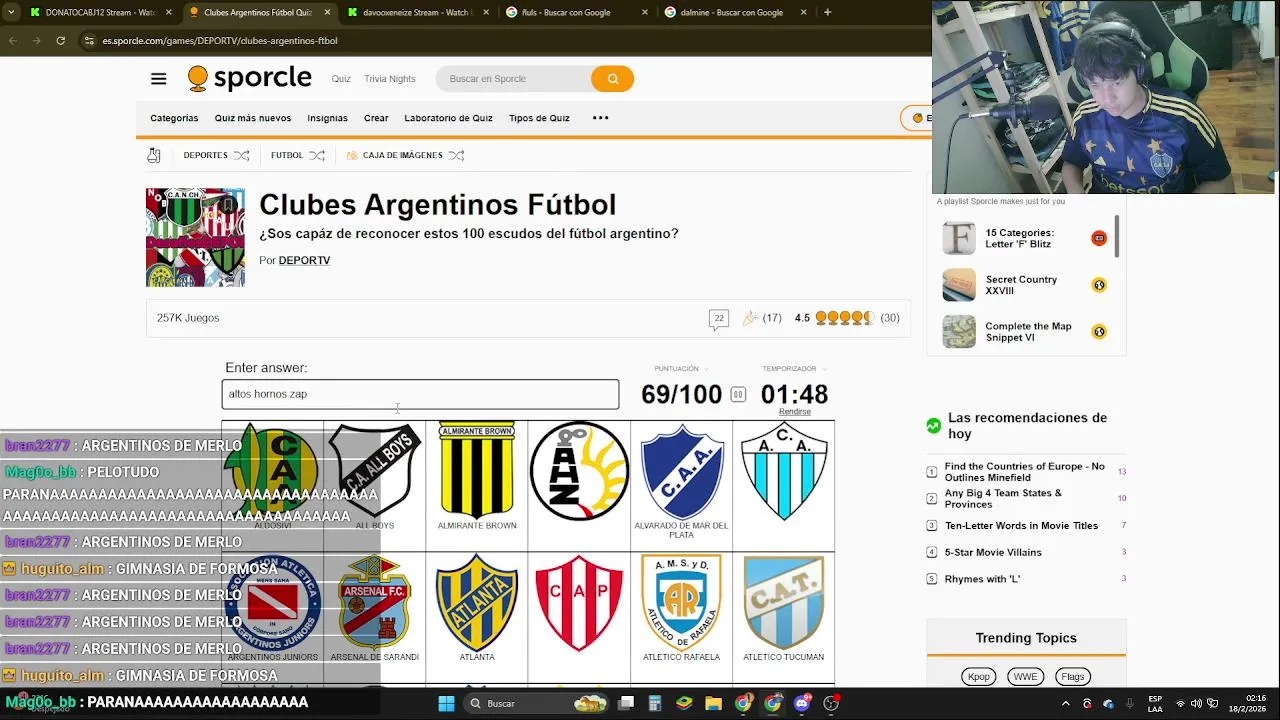Switch to DONATOCABJ12 Stream tab
The image size is (1280, 720).
point(100,13)
